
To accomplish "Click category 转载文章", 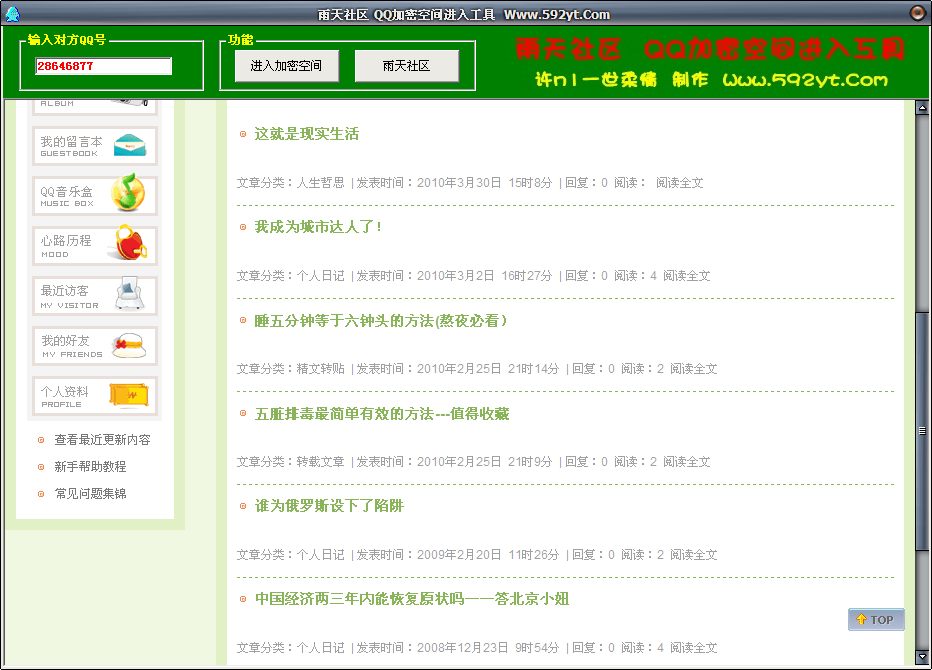I will [320, 461].
